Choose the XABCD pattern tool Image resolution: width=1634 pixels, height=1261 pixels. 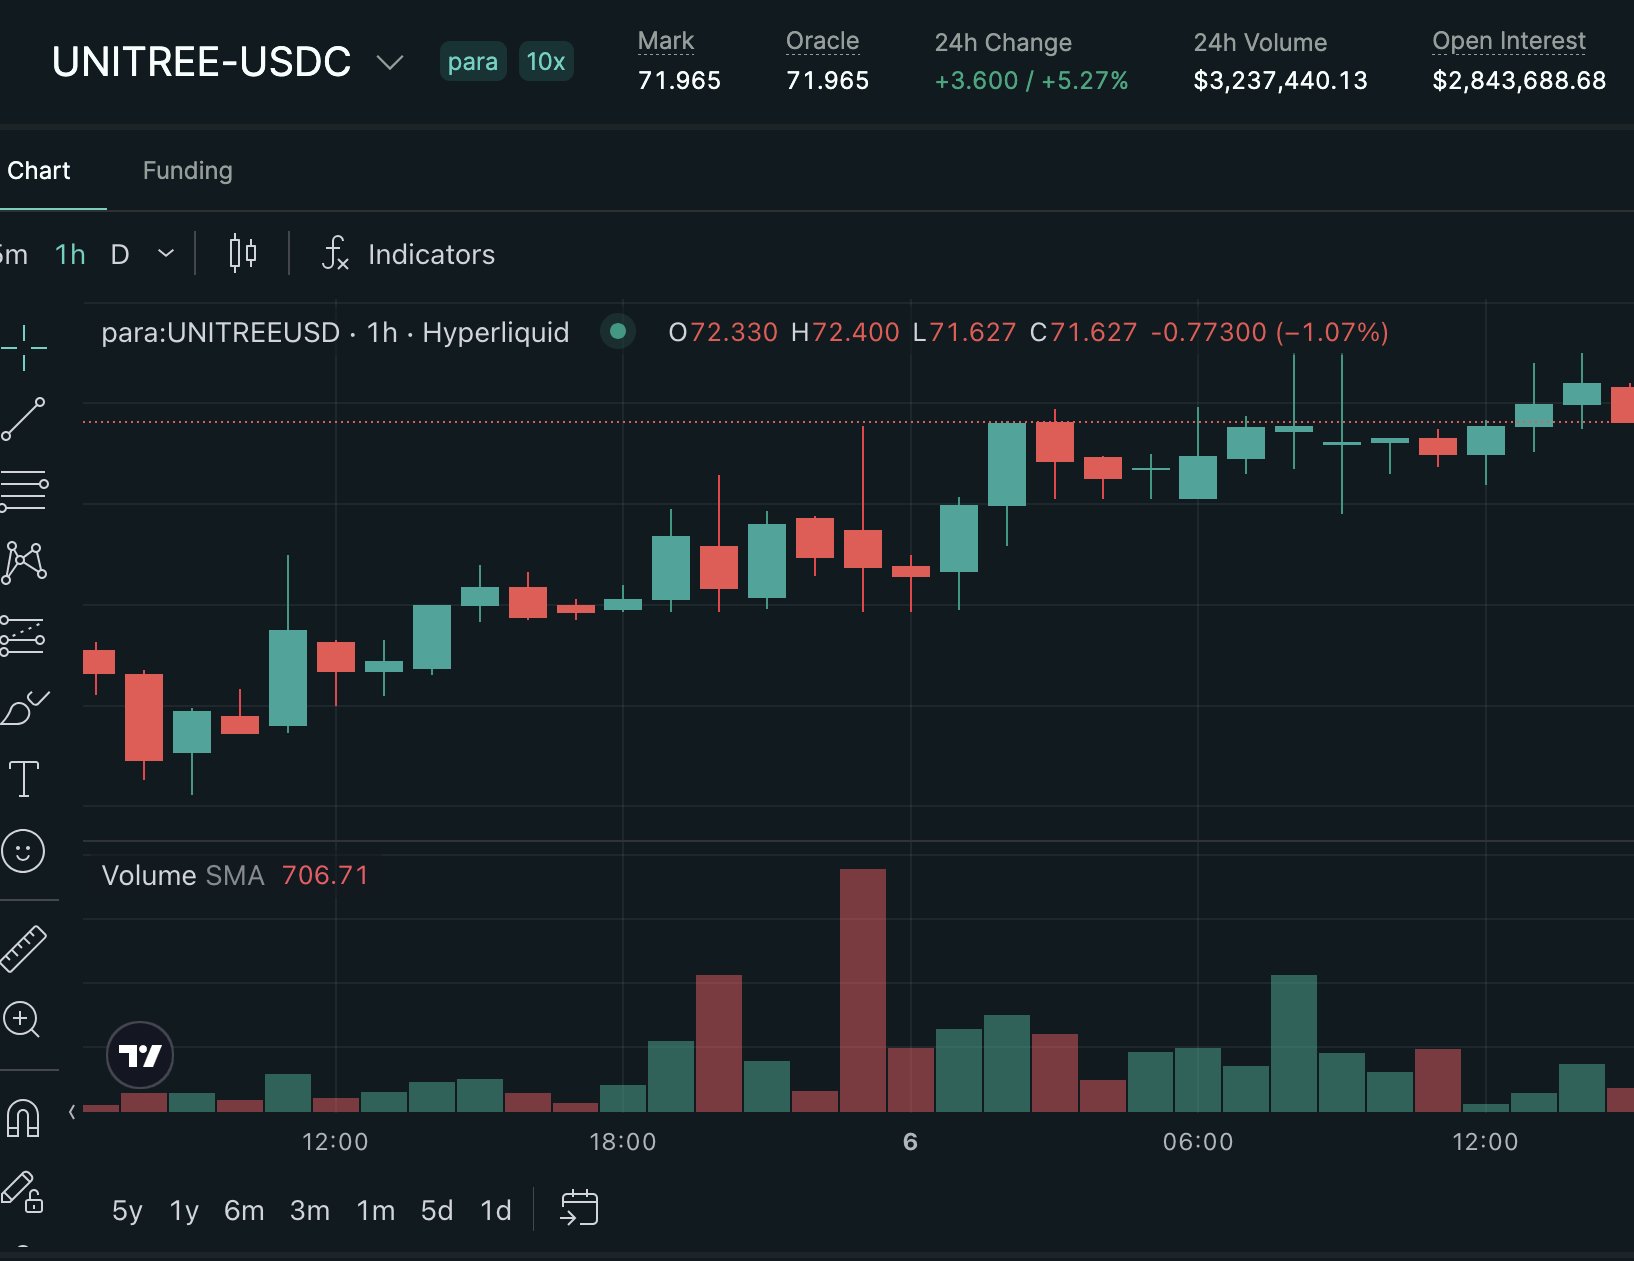point(24,562)
